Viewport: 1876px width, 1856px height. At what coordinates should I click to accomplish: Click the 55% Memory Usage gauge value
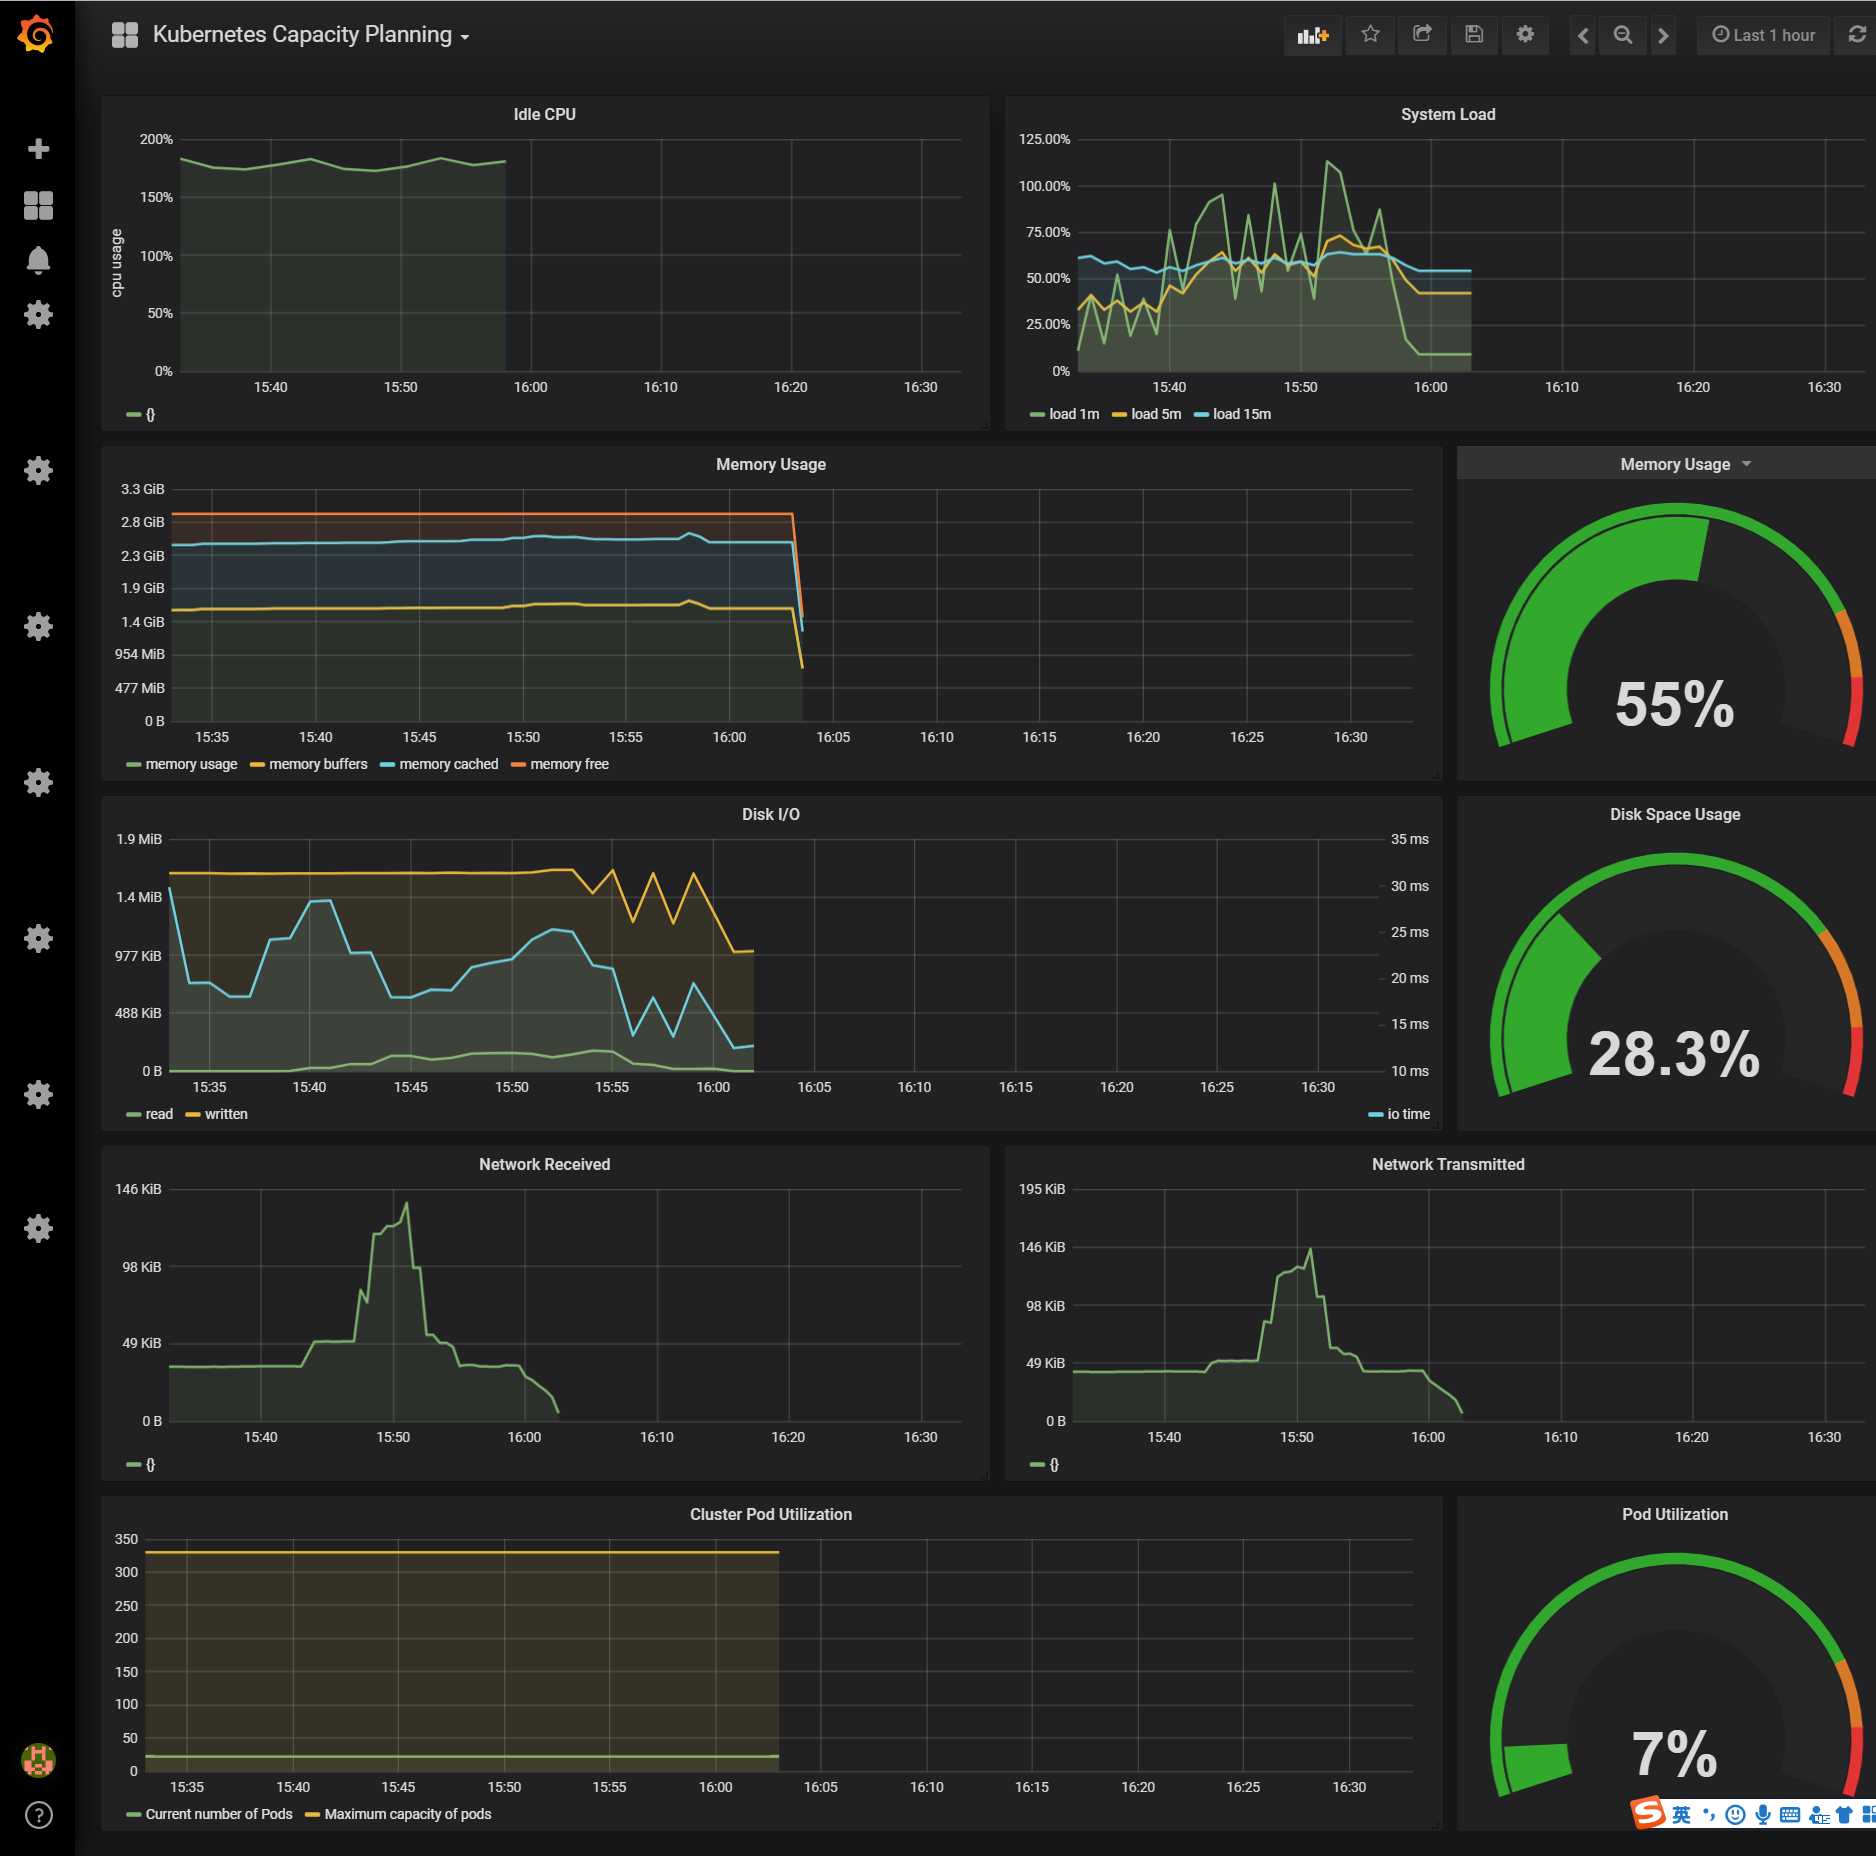click(x=1674, y=704)
